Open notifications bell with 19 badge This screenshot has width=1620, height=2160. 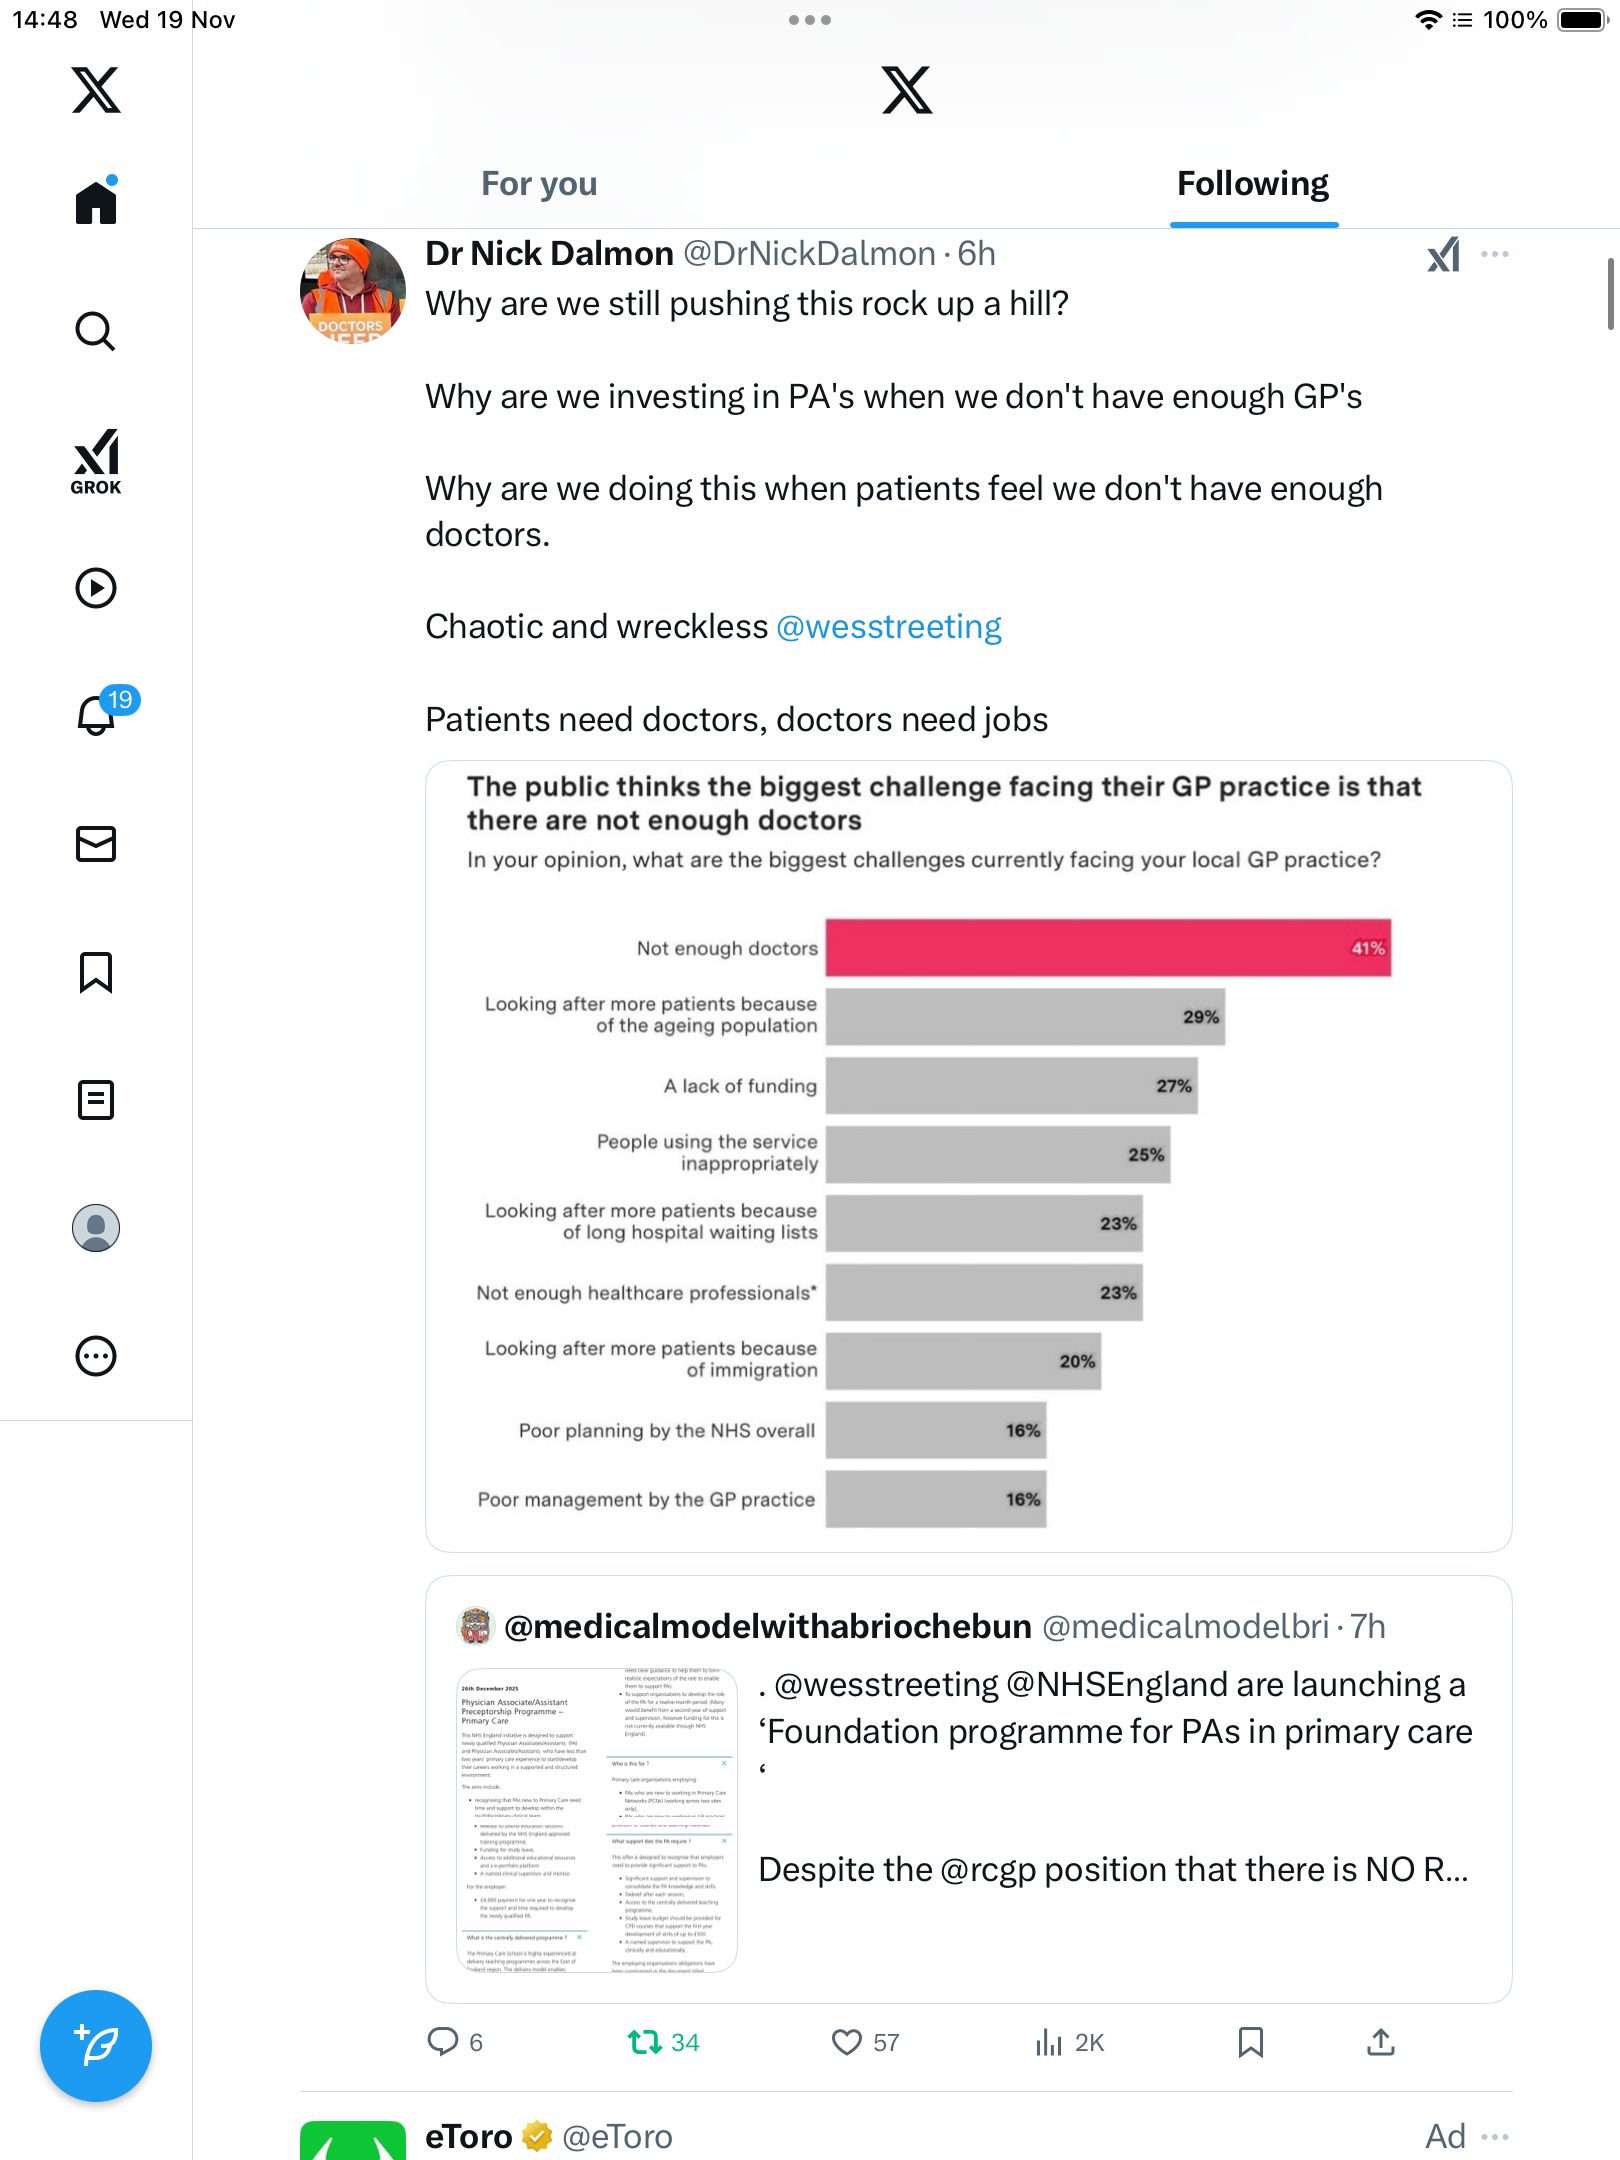98,714
